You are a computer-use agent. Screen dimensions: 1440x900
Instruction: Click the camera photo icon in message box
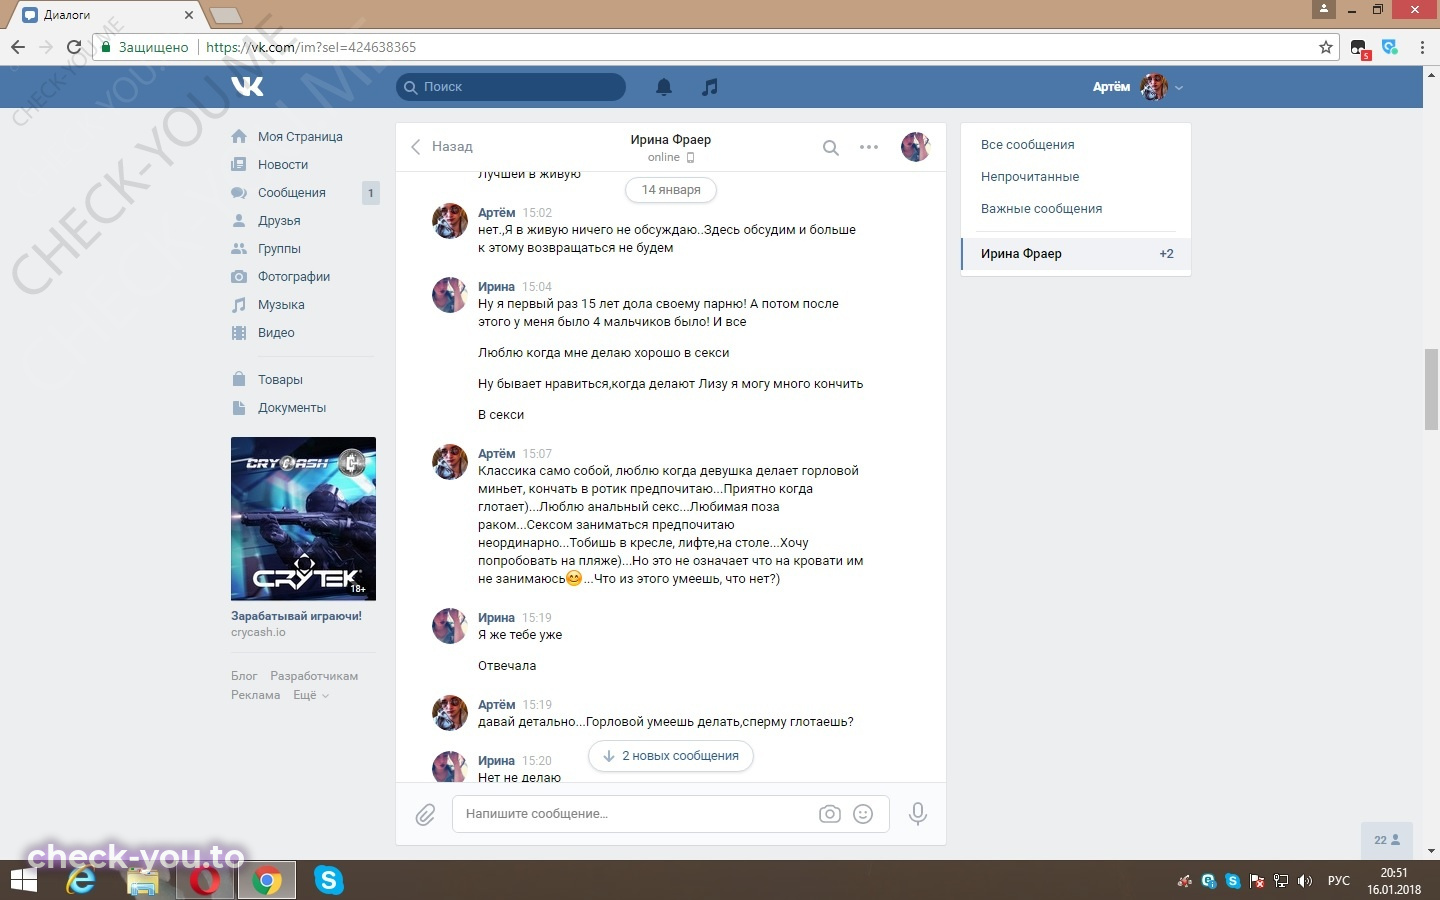click(830, 814)
